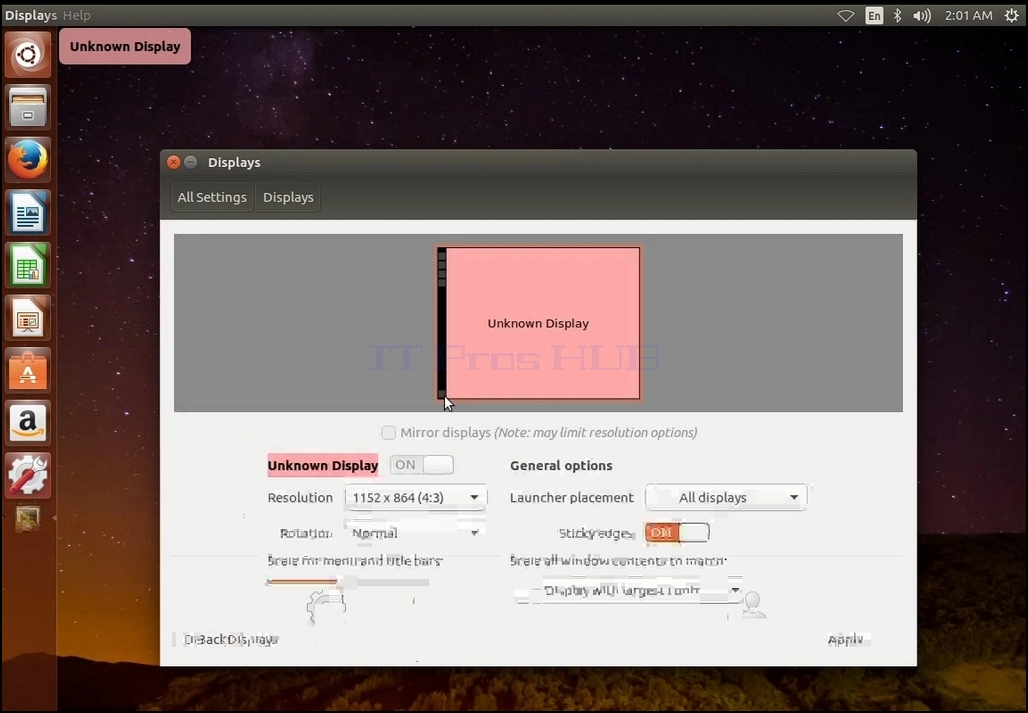Open the Amazon launcher icon
The height and width of the screenshot is (713, 1028).
click(x=28, y=424)
